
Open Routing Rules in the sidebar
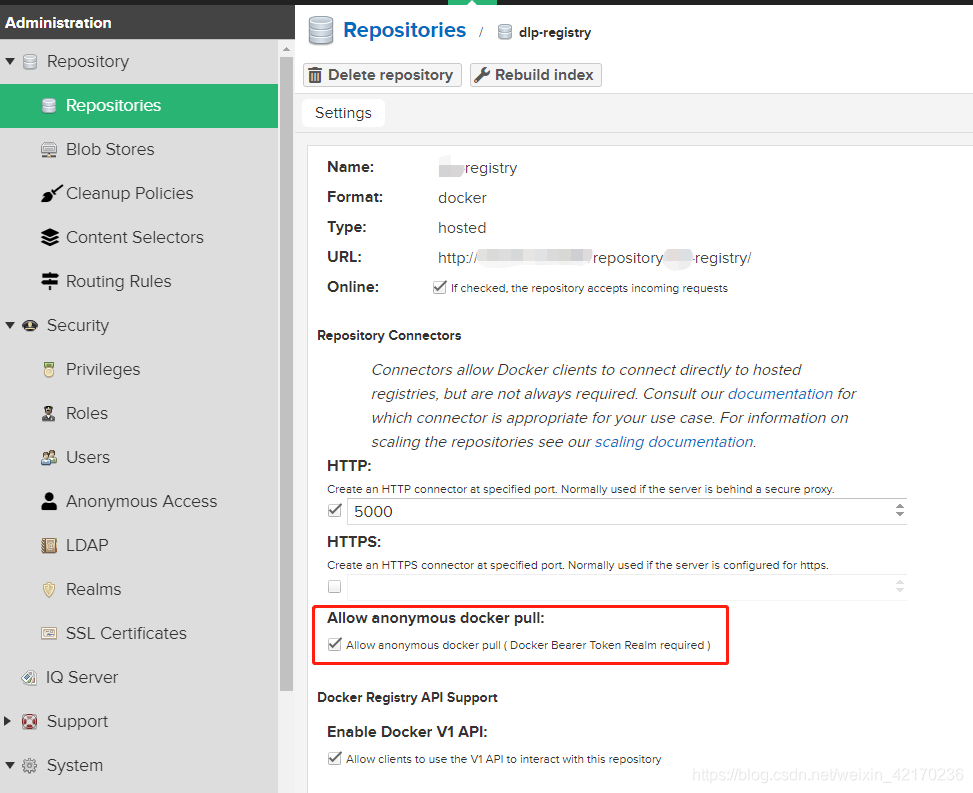[139, 282]
